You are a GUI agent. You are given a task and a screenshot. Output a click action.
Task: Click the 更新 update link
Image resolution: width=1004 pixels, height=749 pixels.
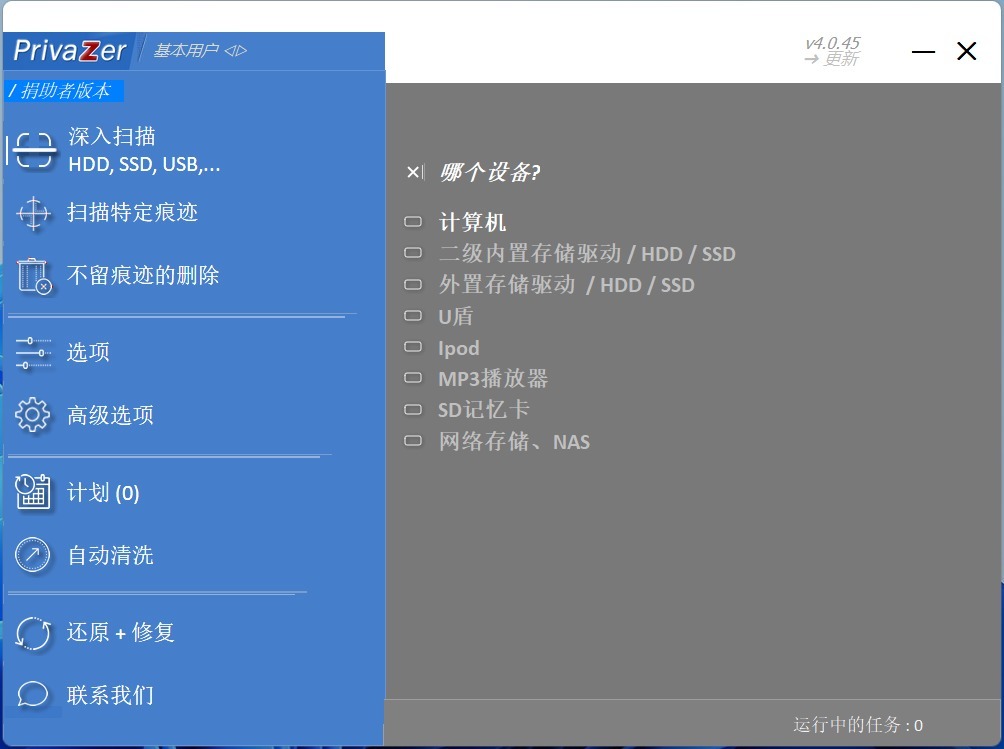(x=832, y=59)
